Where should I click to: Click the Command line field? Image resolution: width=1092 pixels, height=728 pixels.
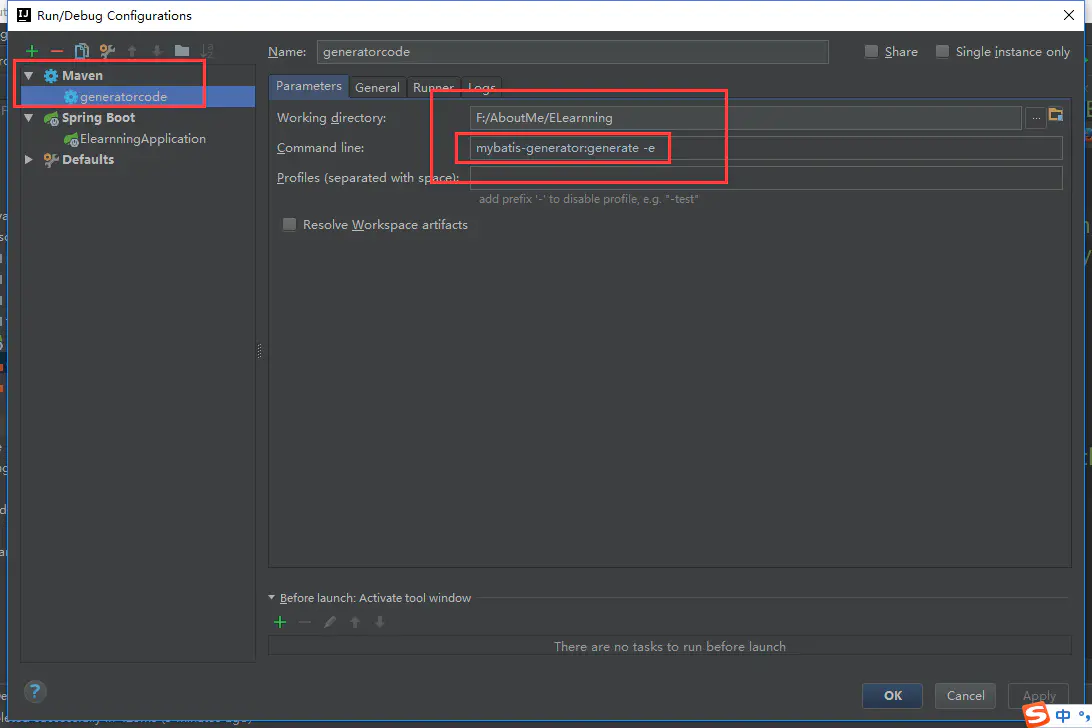[x=766, y=148]
